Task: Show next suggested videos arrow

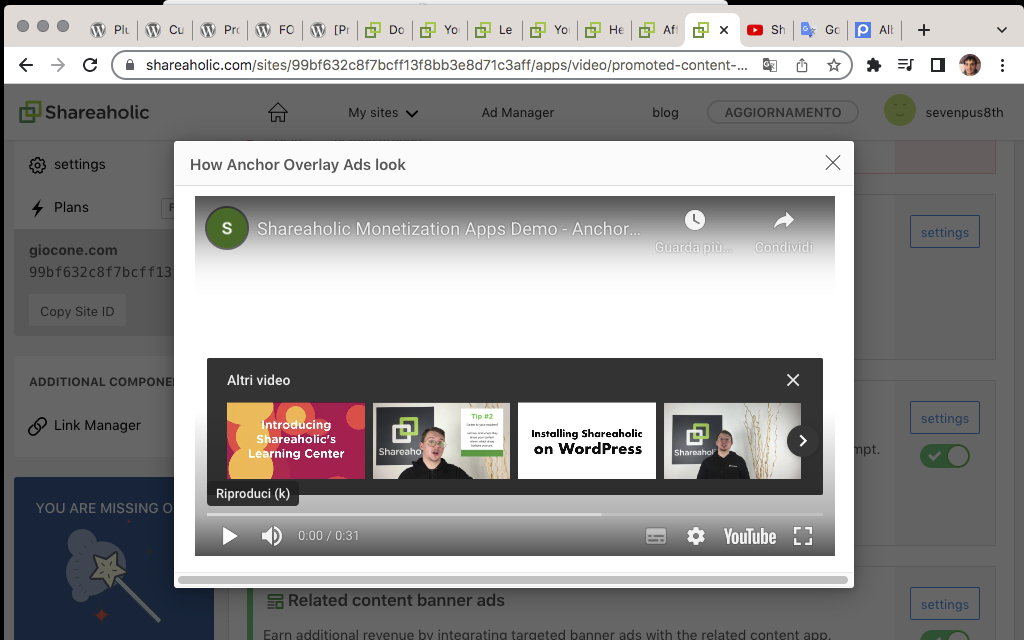Action: click(803, 441)
